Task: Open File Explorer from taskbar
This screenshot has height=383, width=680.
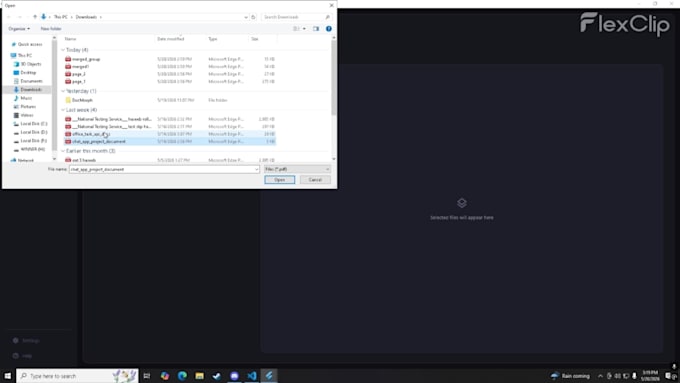Action: click(x=199, y=376)
